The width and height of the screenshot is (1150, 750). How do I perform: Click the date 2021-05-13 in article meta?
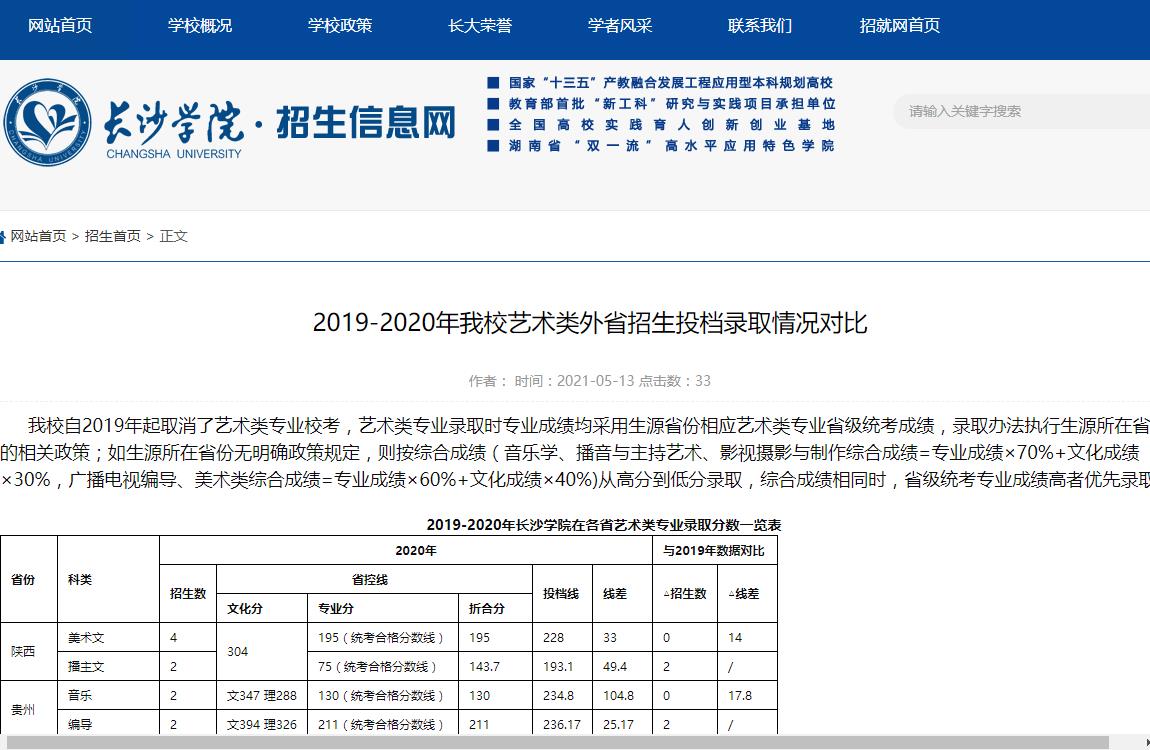pos(595,380)
